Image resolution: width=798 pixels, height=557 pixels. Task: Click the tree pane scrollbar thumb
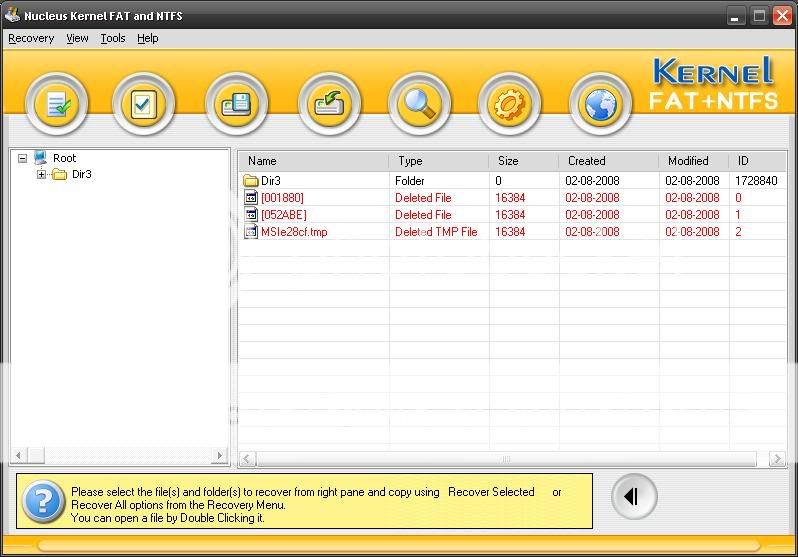click(x=36, y=455)
